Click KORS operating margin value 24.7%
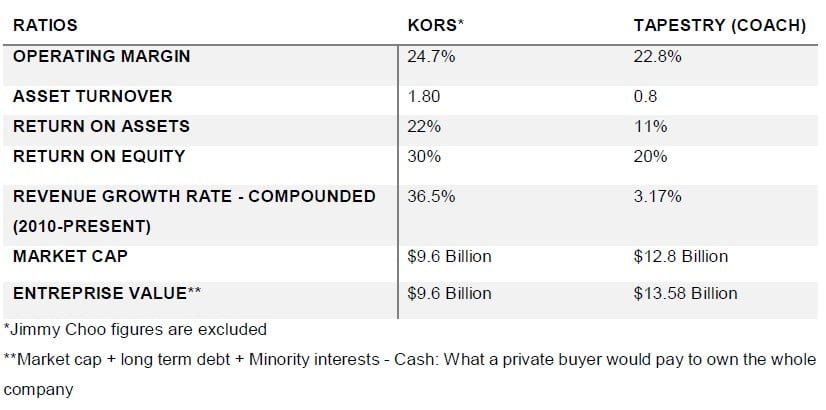826x410 pixels. 431,57
